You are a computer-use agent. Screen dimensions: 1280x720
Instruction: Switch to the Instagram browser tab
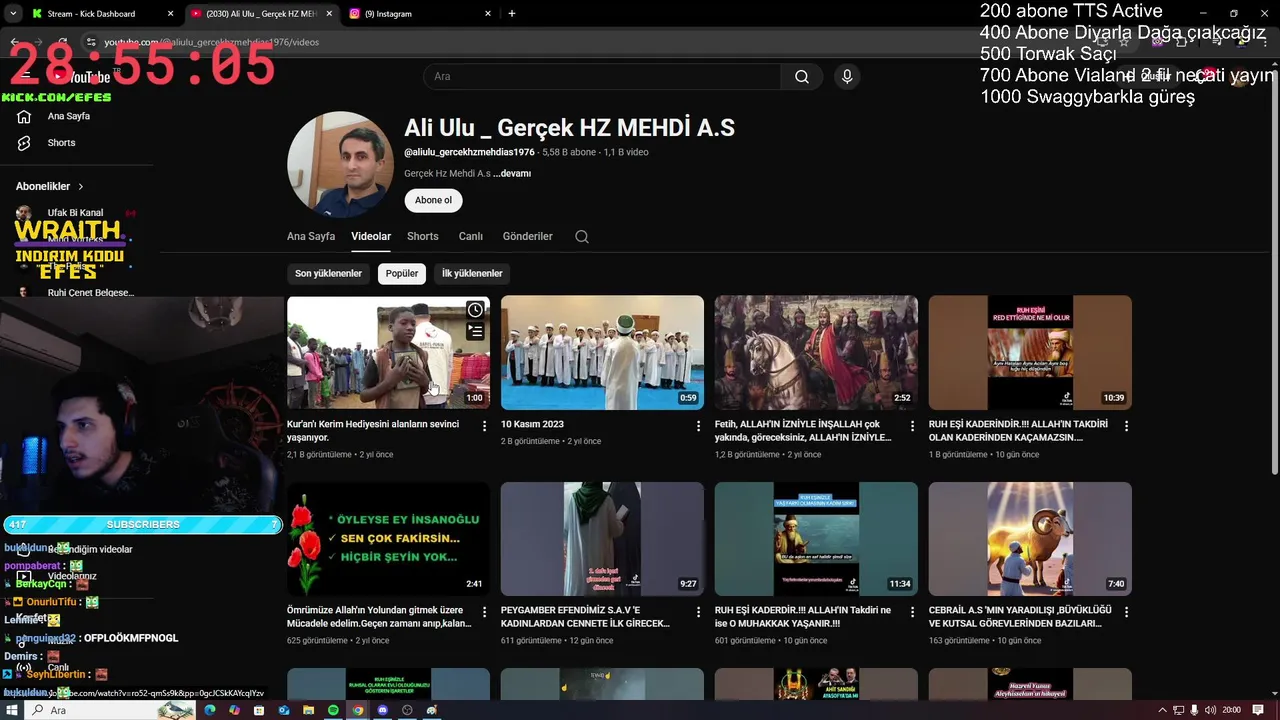(420, 14)
